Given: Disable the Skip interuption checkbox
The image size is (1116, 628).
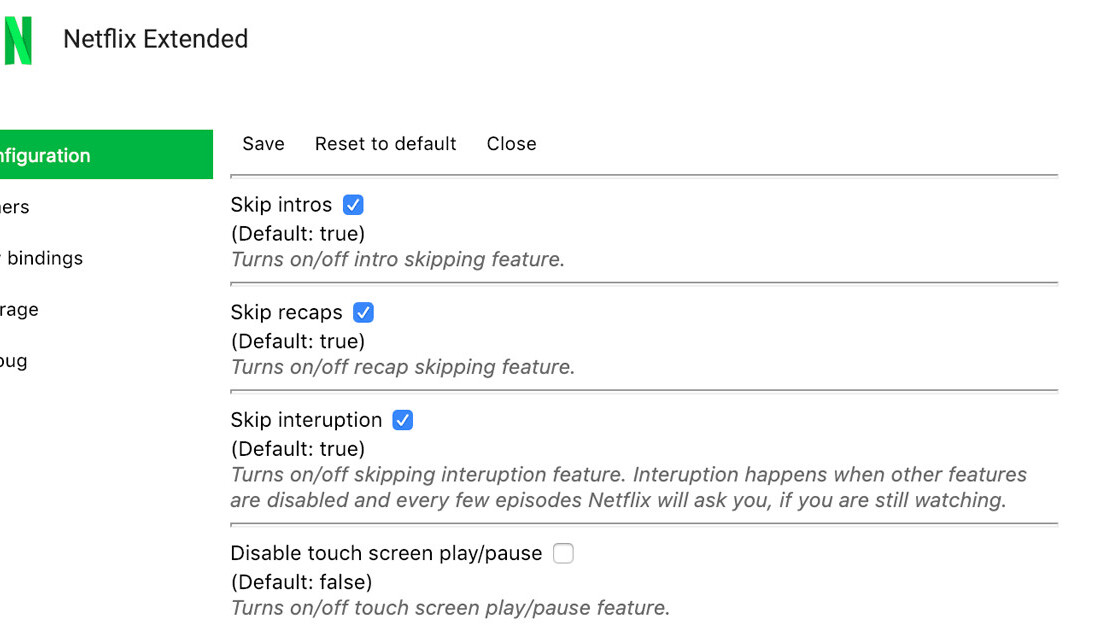Looking at the screenshot, I should [402, 420].
